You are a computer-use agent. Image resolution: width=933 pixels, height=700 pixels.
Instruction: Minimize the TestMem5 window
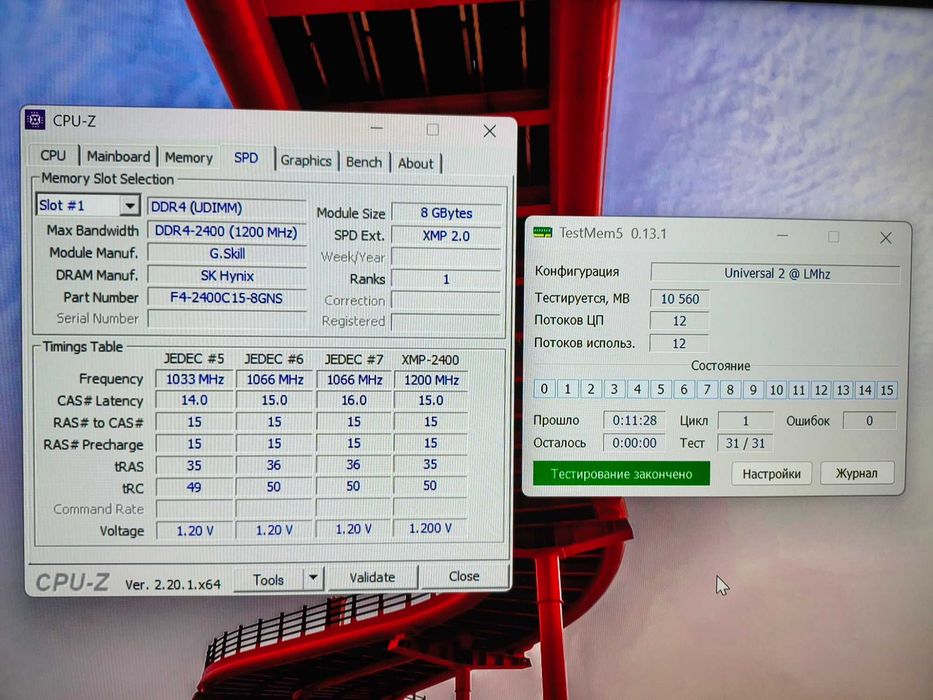click(782, 236)
